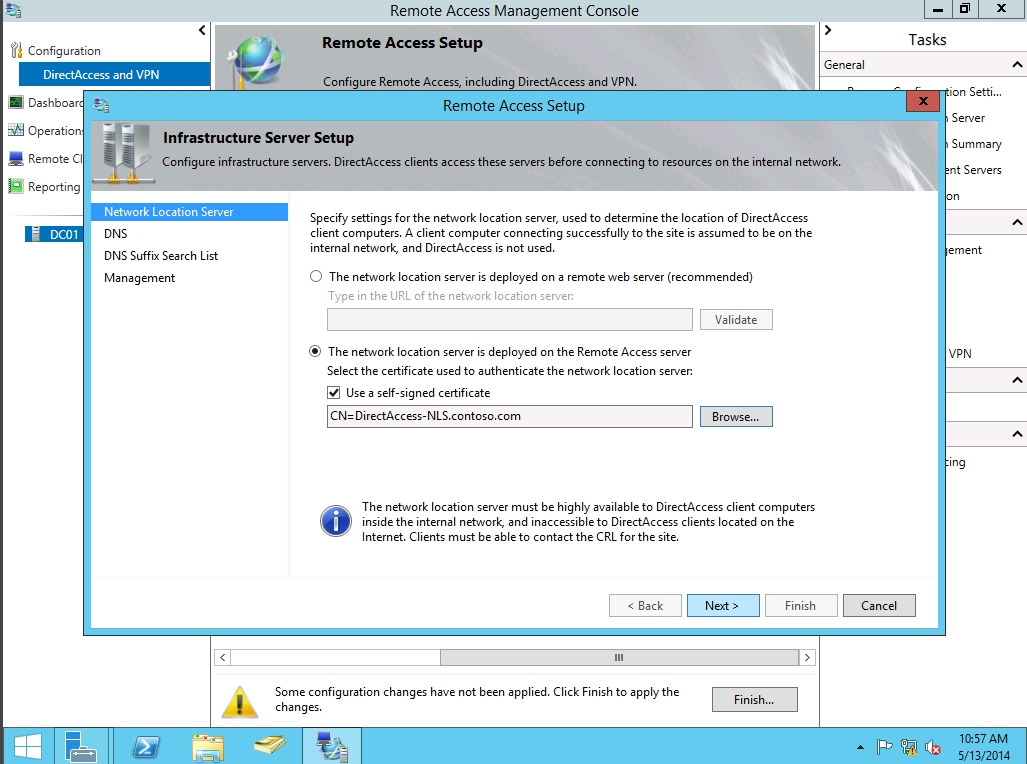This screenshot has width=1027, height=764.
Task: Collapse the third tasks section chevron
Action: [x=1017, y=380]
